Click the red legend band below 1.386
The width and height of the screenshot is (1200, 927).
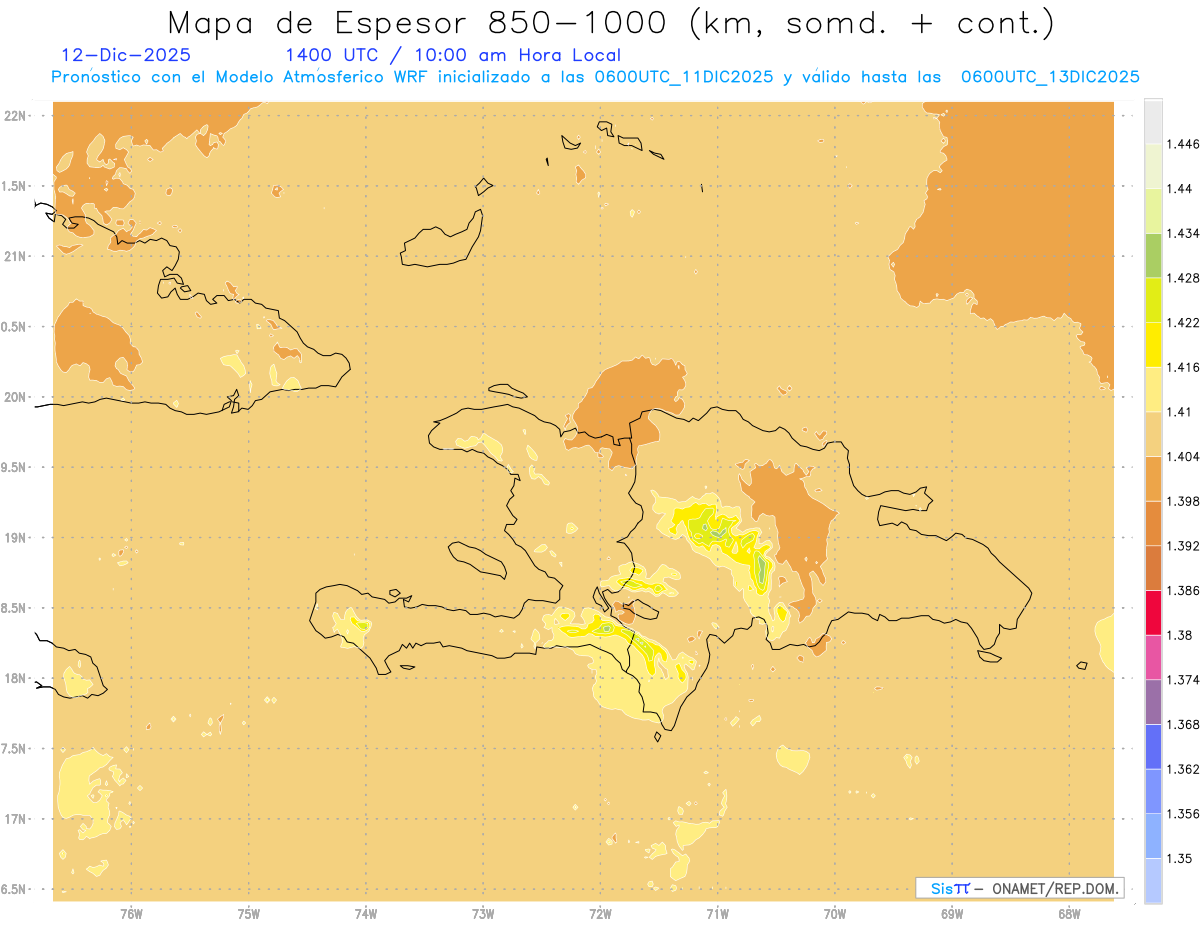pyautogui.click(x=1153, y=612)
